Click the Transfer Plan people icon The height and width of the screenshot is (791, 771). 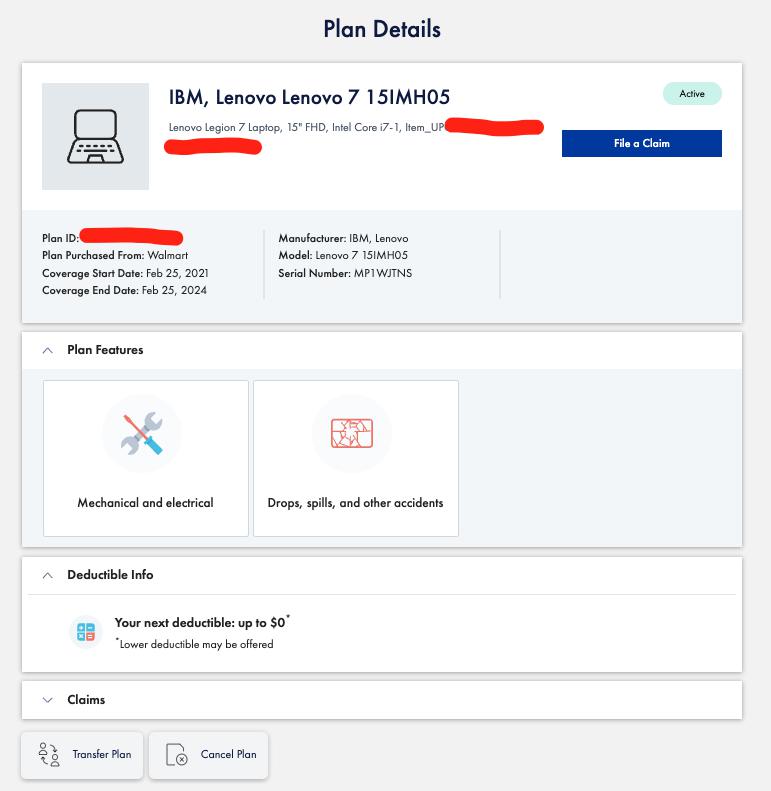click(49, 755)
